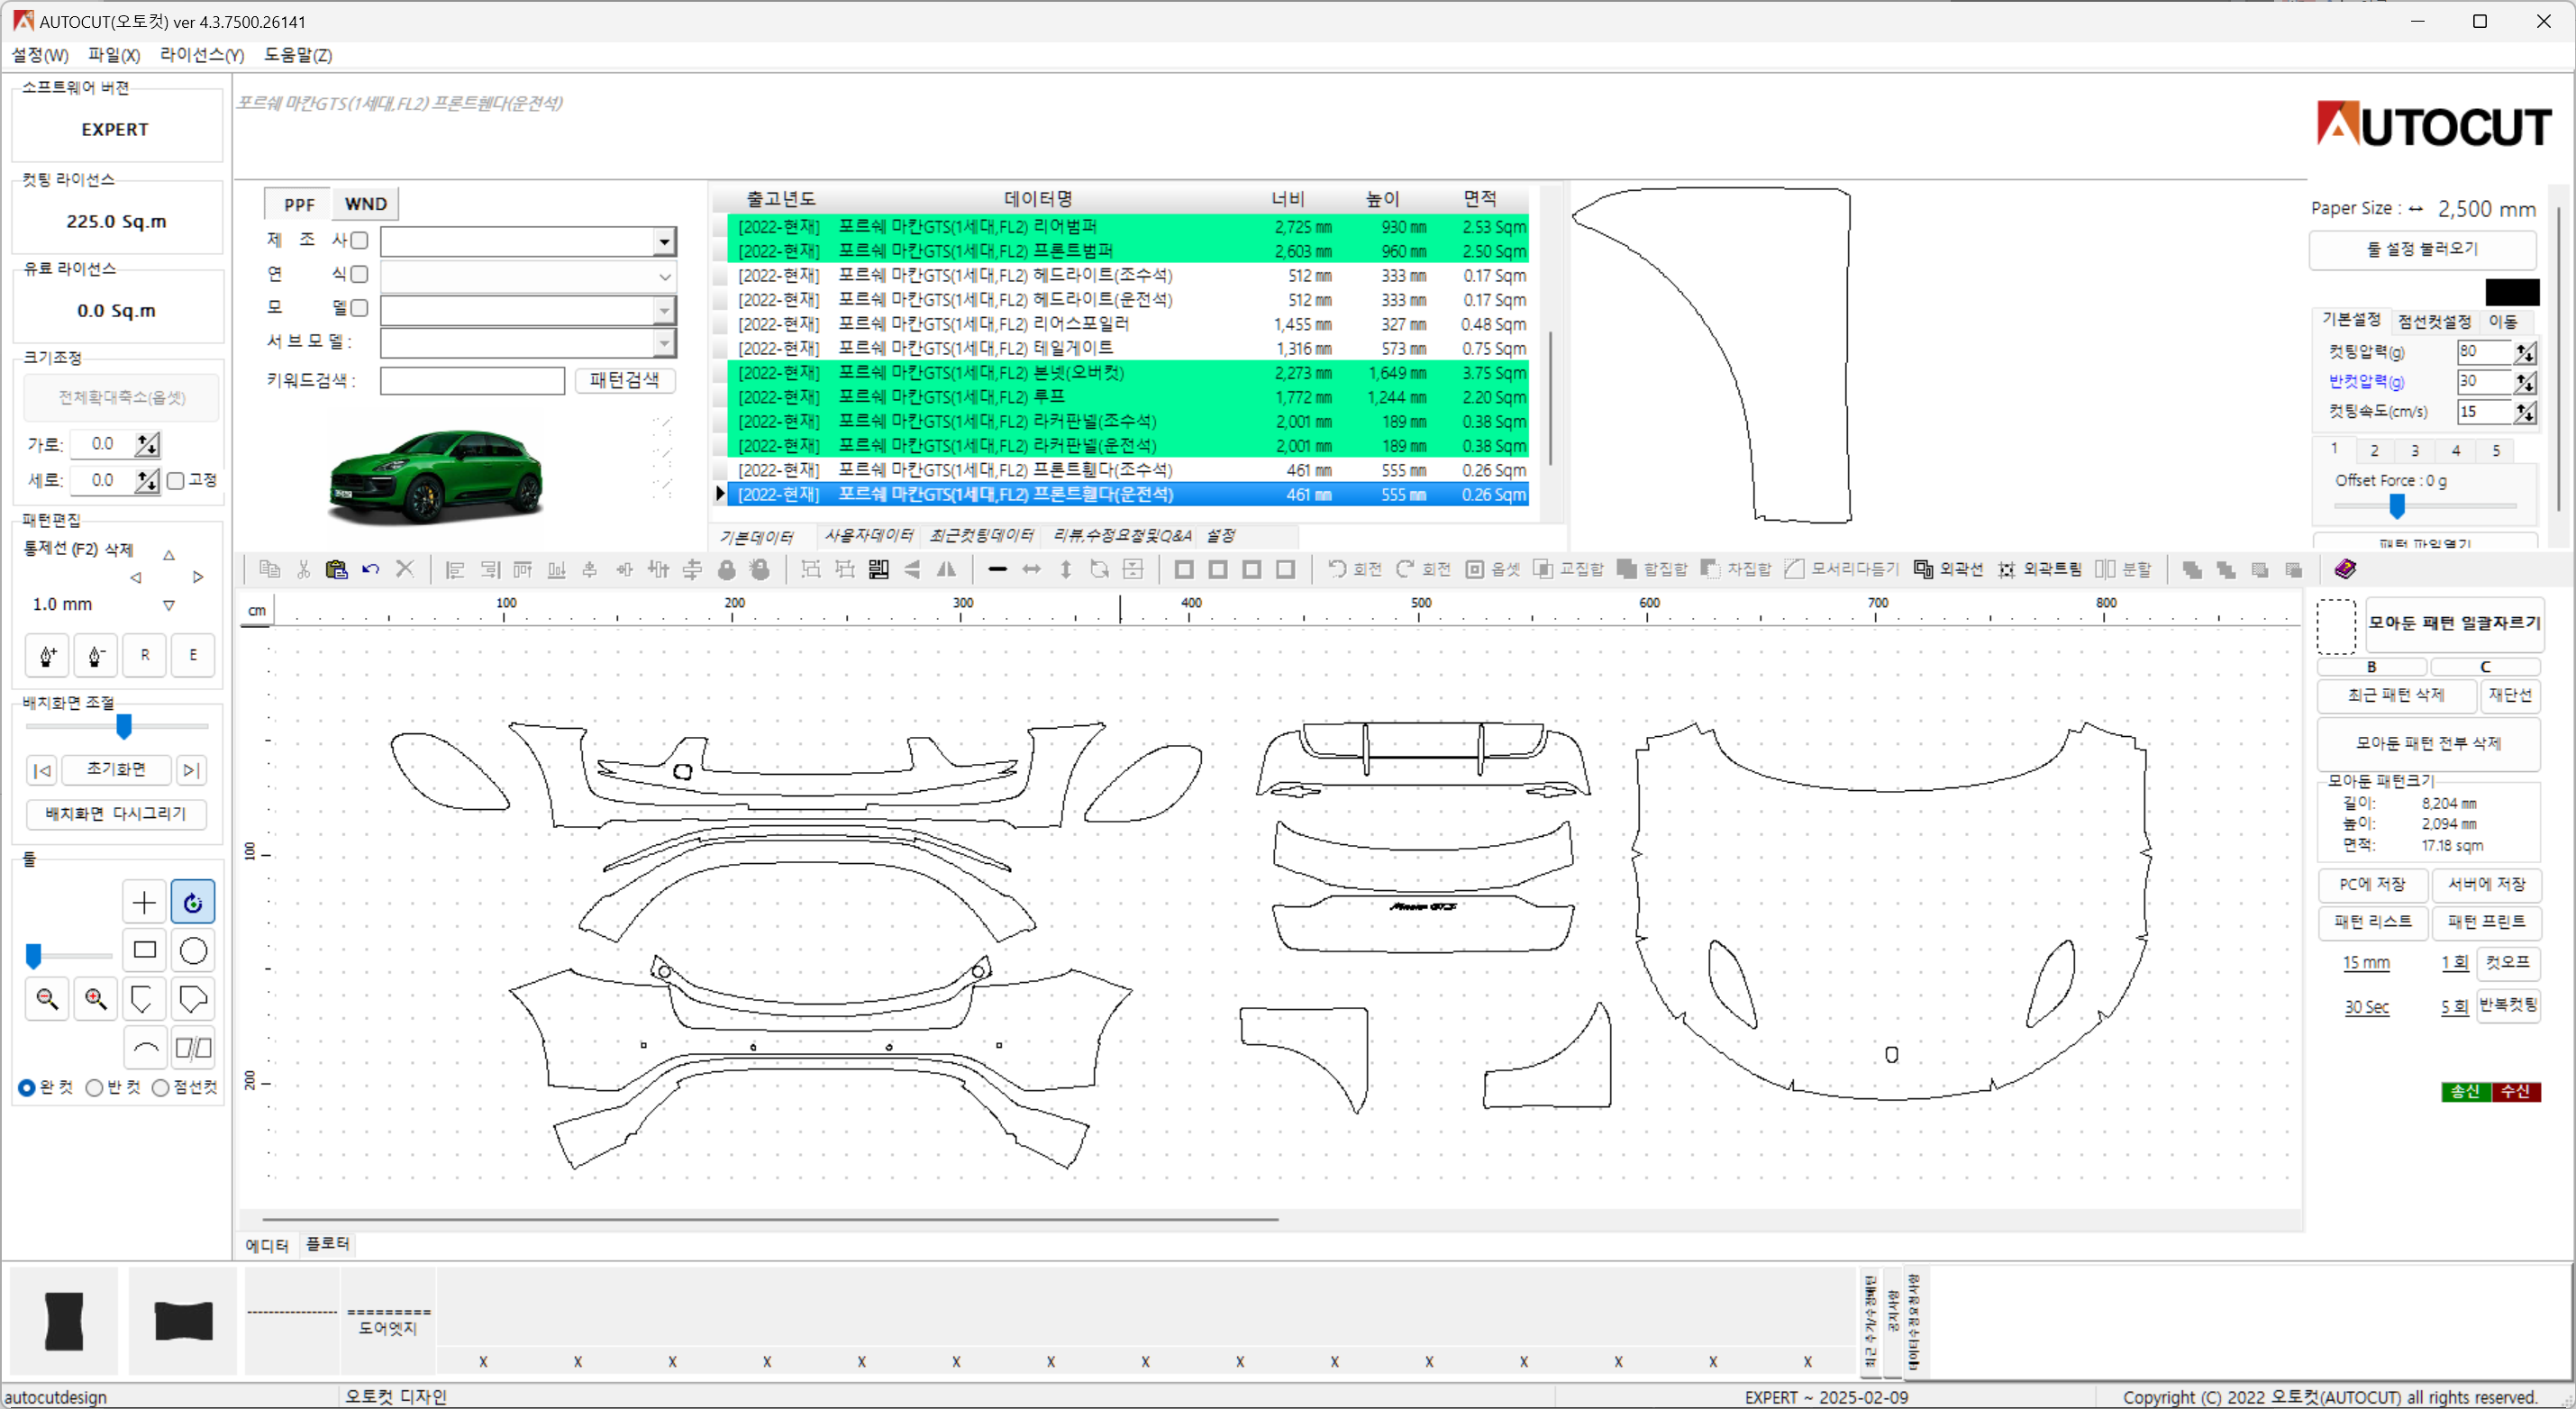2576x1409 pixels.
Task: Click 배치화면 다시그리기 button
Action: [x=116, y=814]
